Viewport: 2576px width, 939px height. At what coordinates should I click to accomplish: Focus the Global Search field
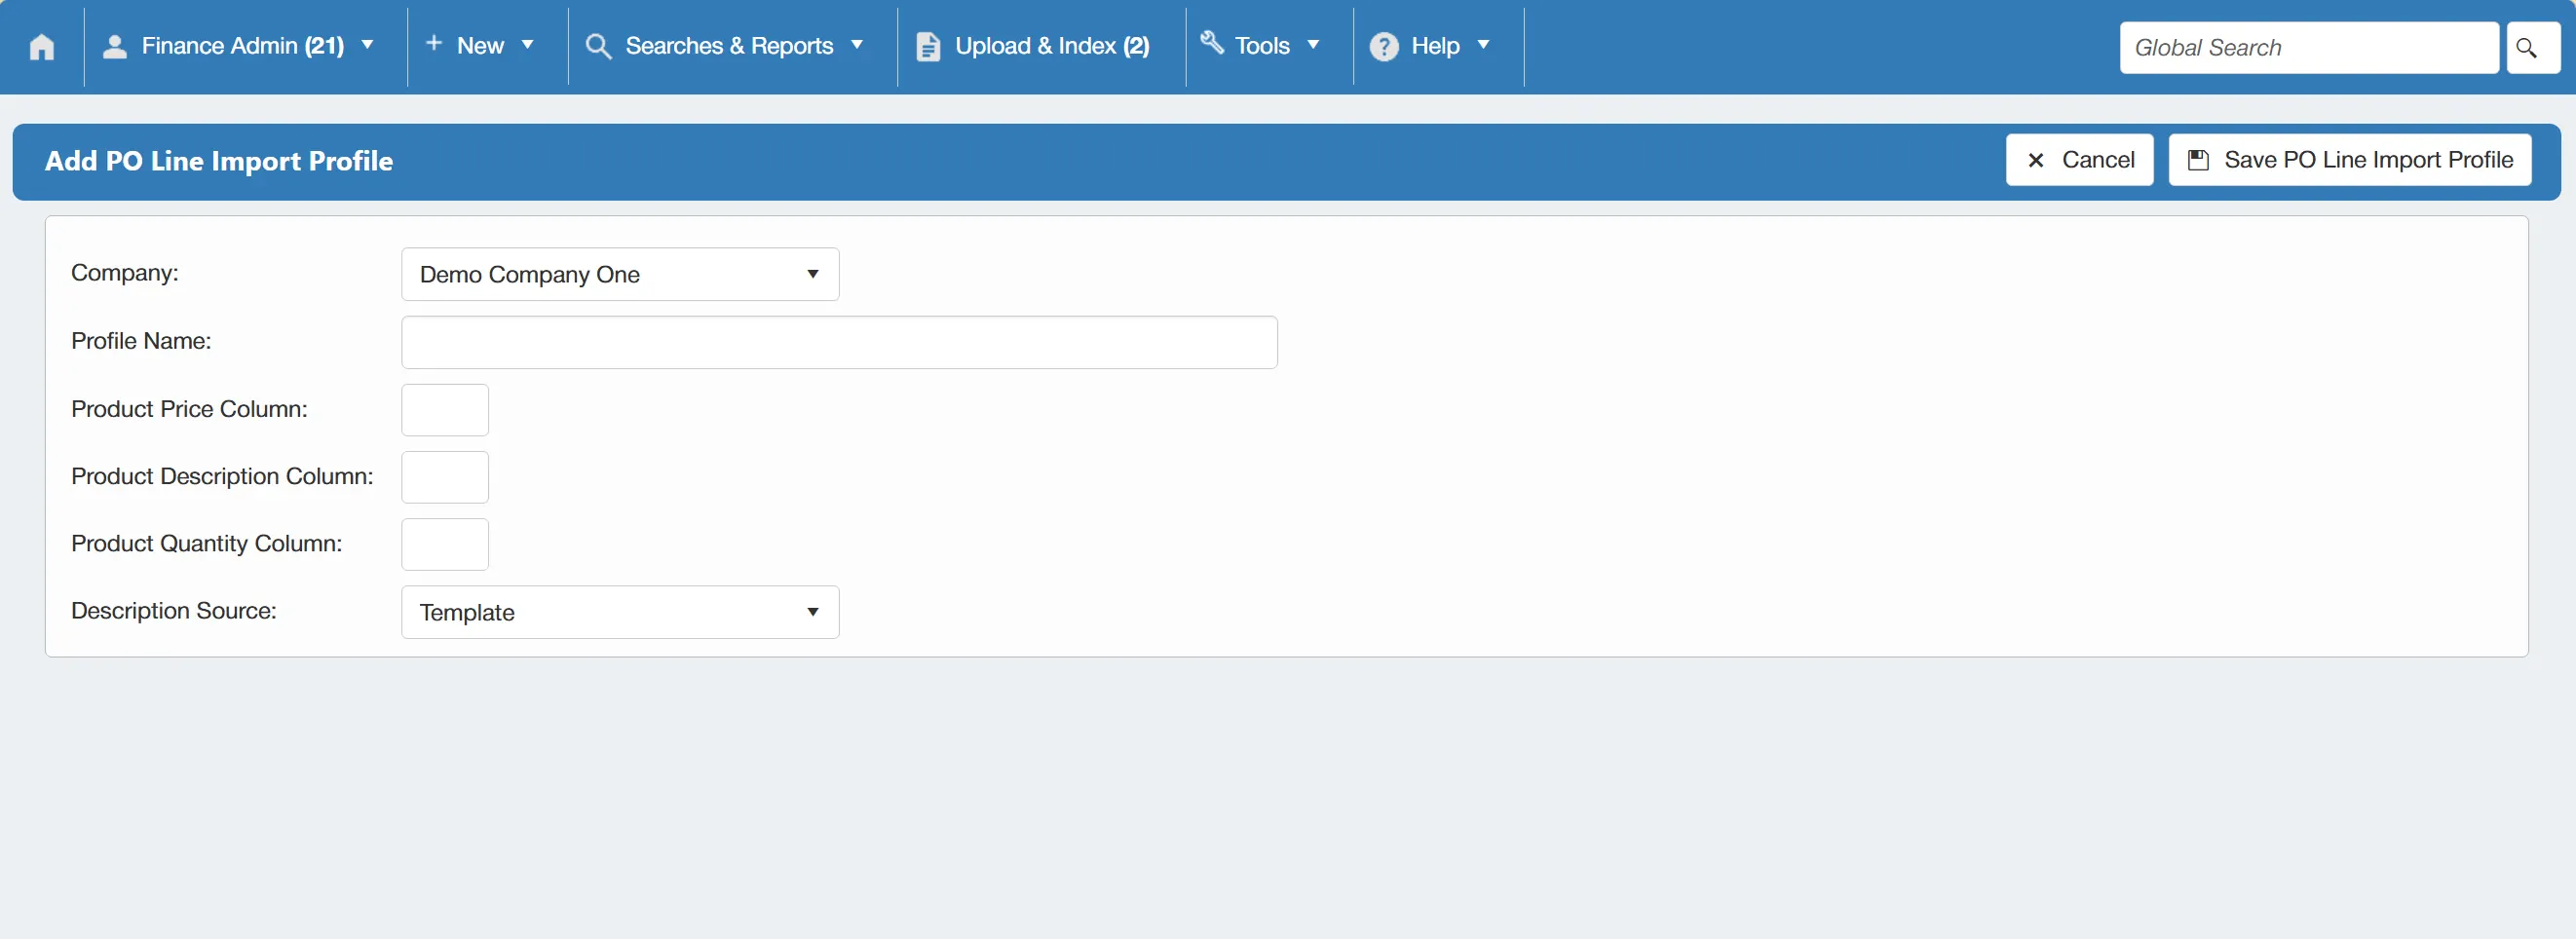2308,48
